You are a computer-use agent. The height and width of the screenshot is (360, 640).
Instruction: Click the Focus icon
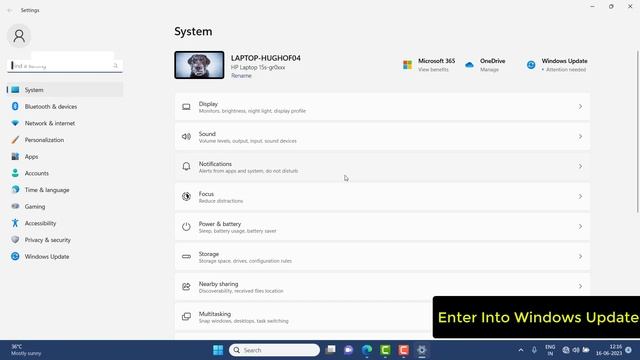186,196
